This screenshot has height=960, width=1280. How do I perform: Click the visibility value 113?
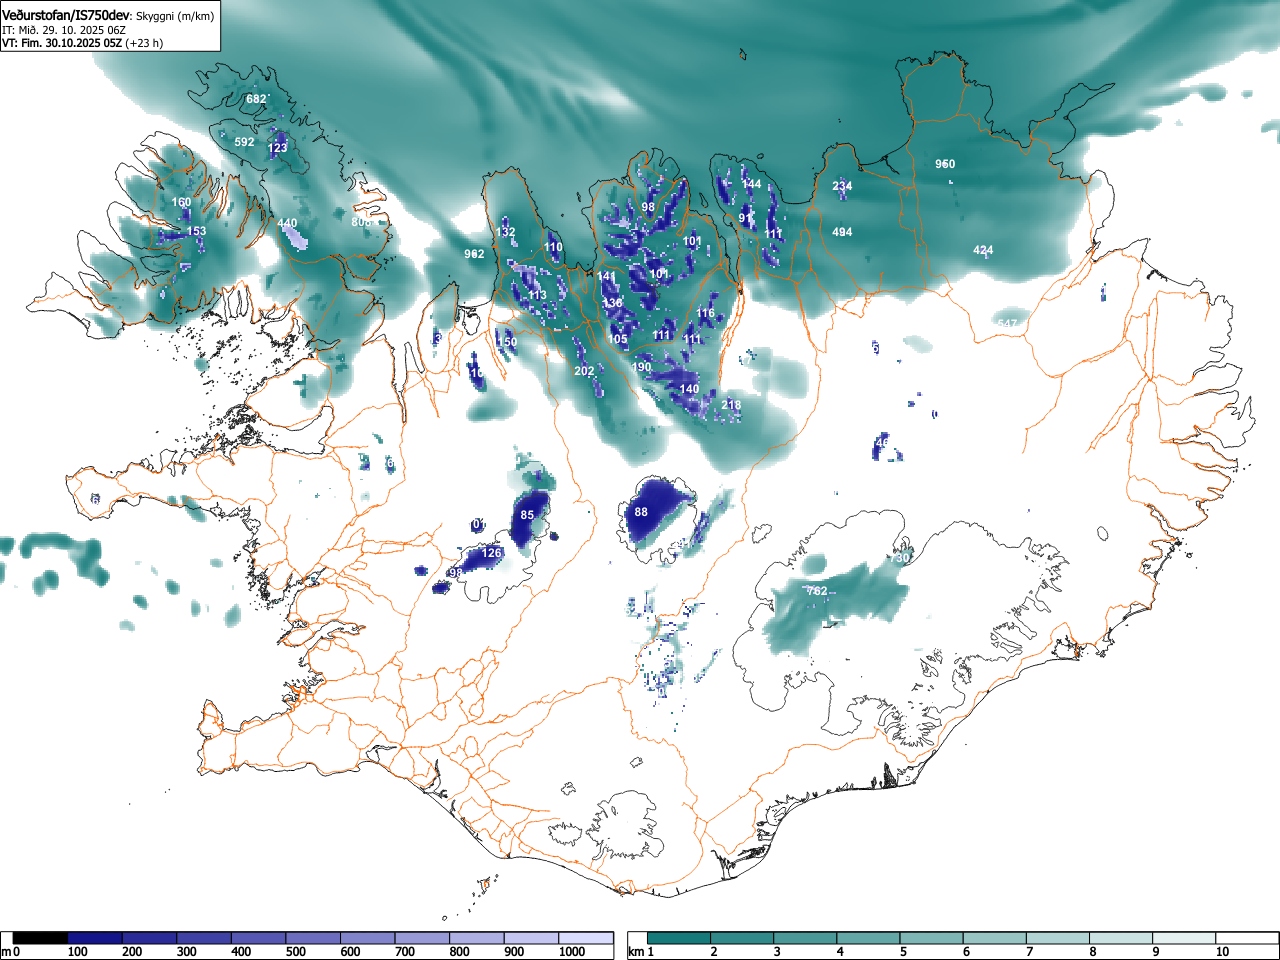(x=537, y=295)
